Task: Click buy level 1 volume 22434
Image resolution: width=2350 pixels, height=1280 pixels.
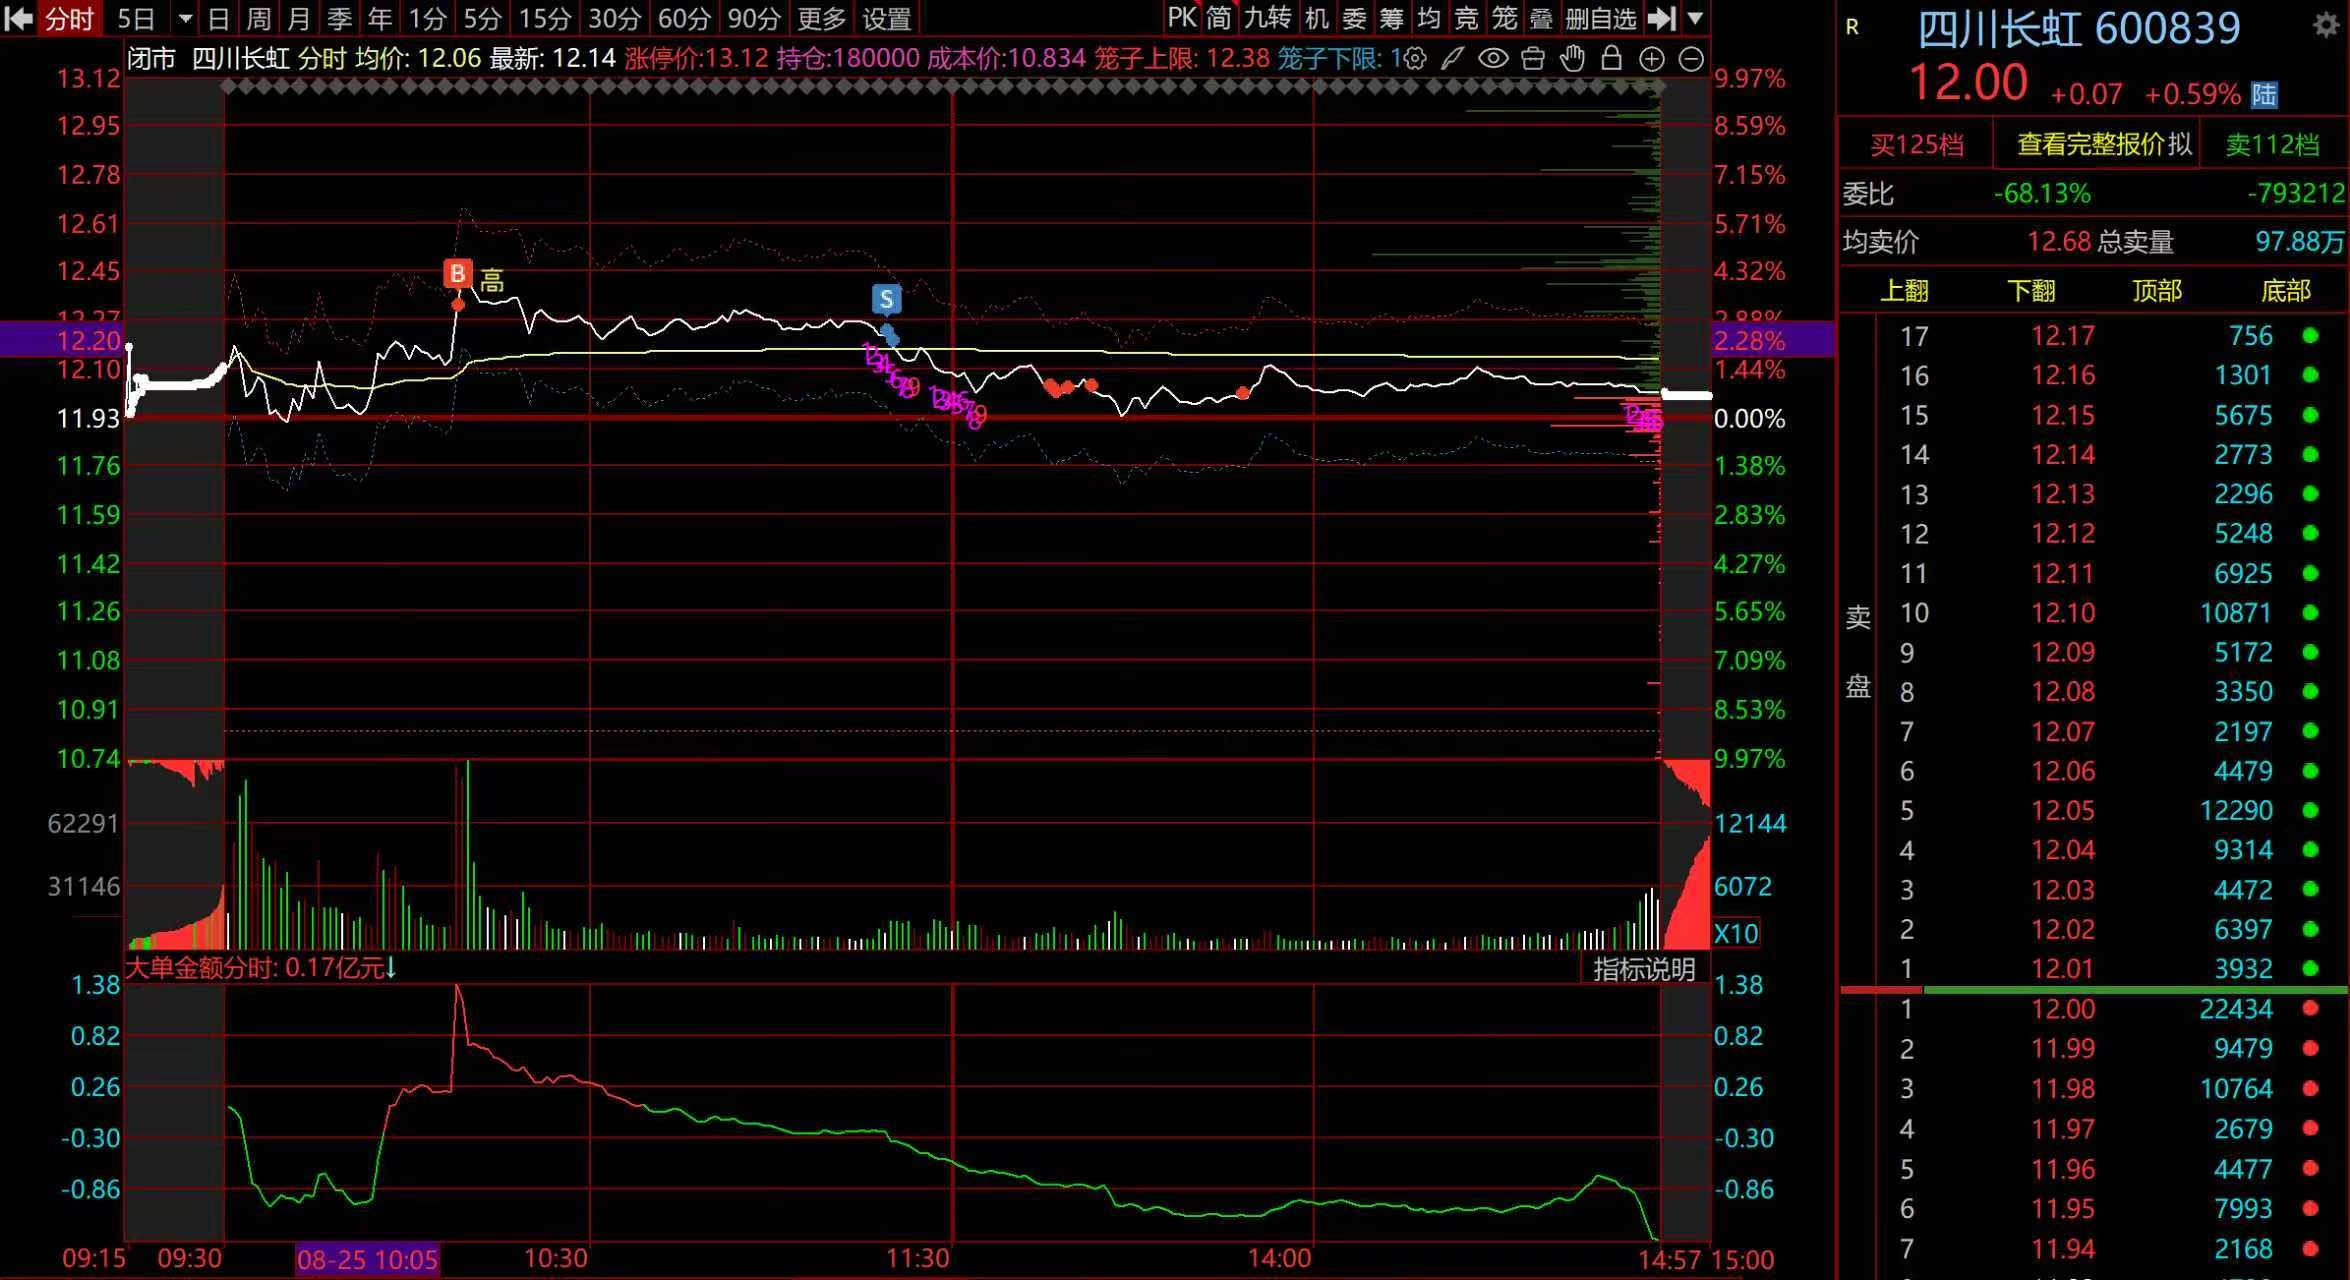Action: (2236, 1009)
